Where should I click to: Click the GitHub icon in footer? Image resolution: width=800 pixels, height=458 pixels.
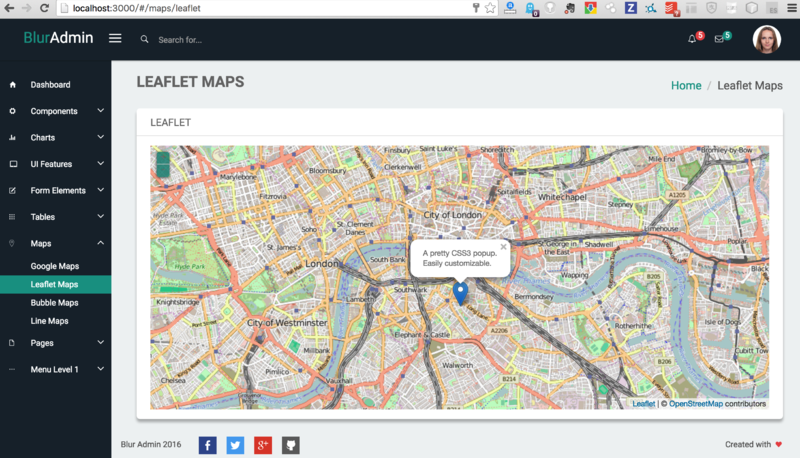pos(290,445)
